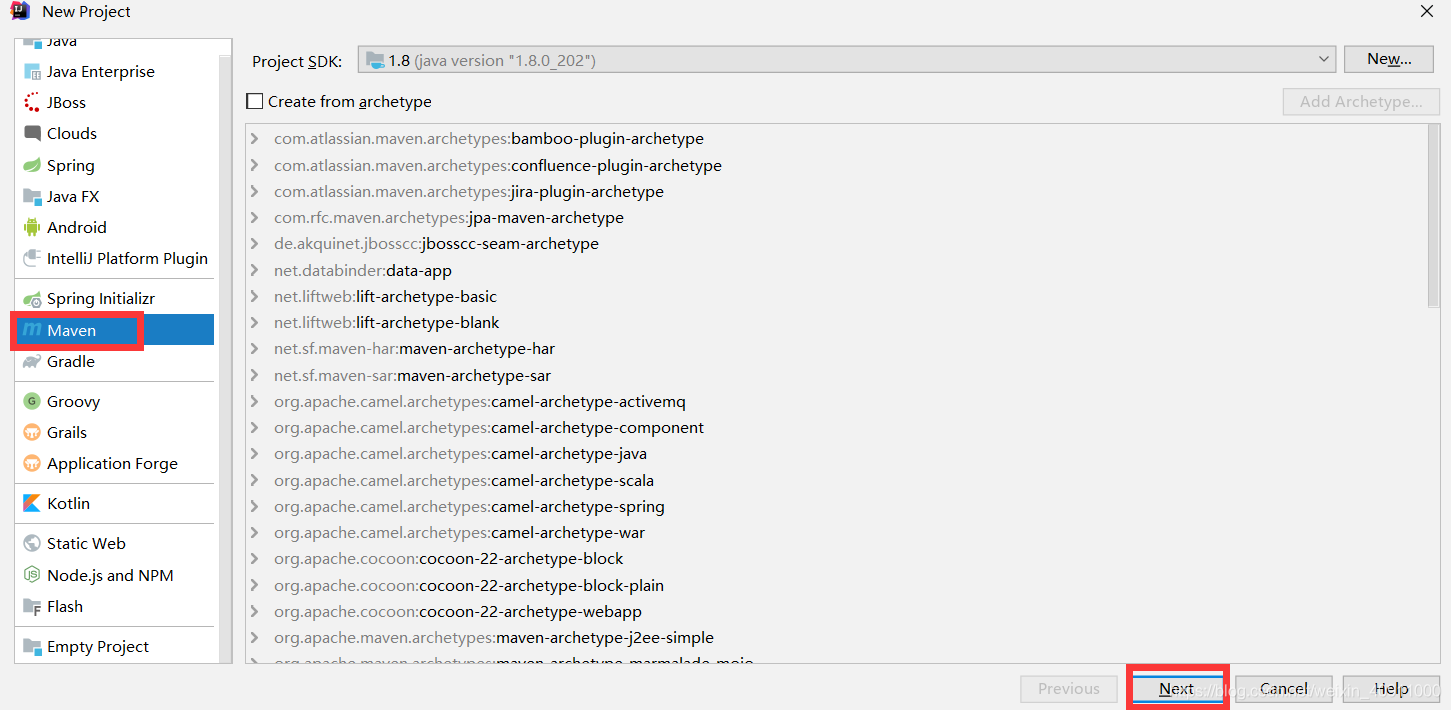Click the Application Forge icon
Screen dimensions: 1451x710
[x=32, y=464]
